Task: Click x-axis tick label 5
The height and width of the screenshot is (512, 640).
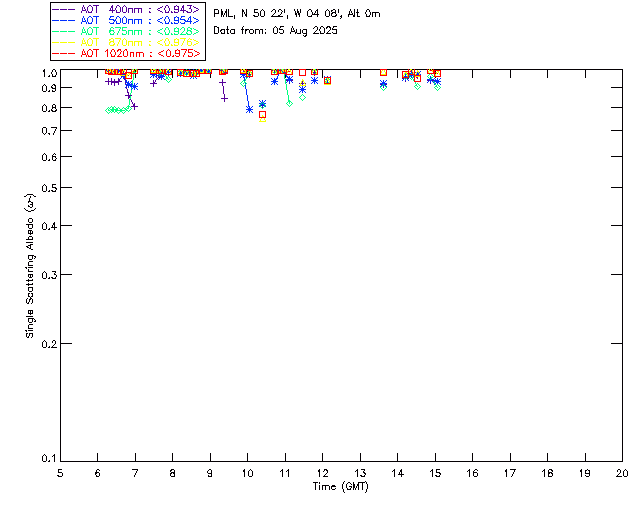Action: tap(60, 473)
